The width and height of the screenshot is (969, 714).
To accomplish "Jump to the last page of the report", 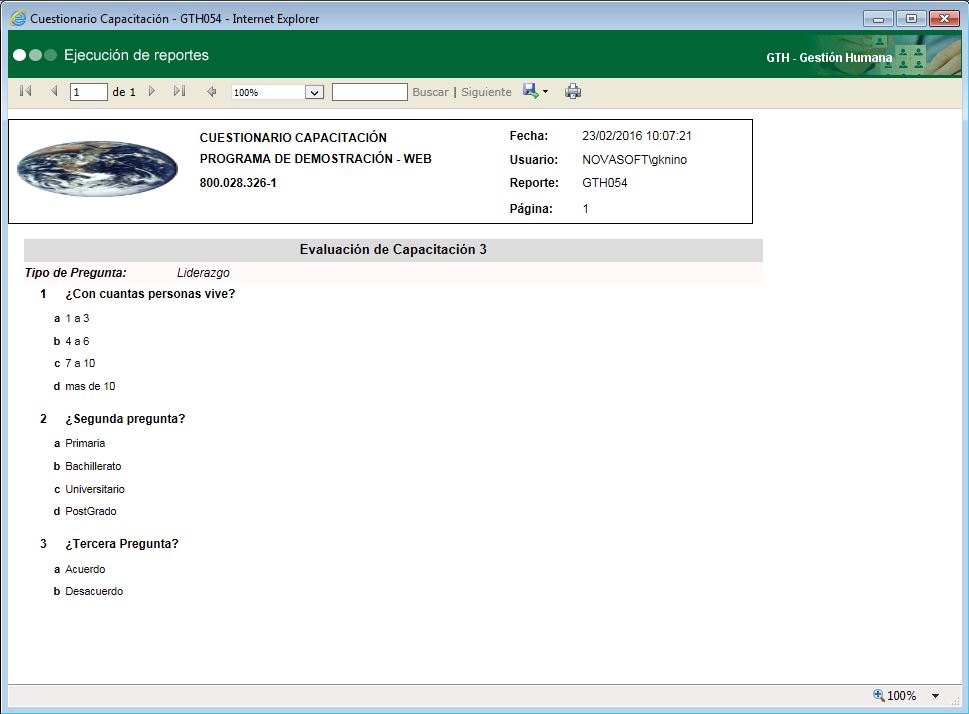I will point(178,91).
